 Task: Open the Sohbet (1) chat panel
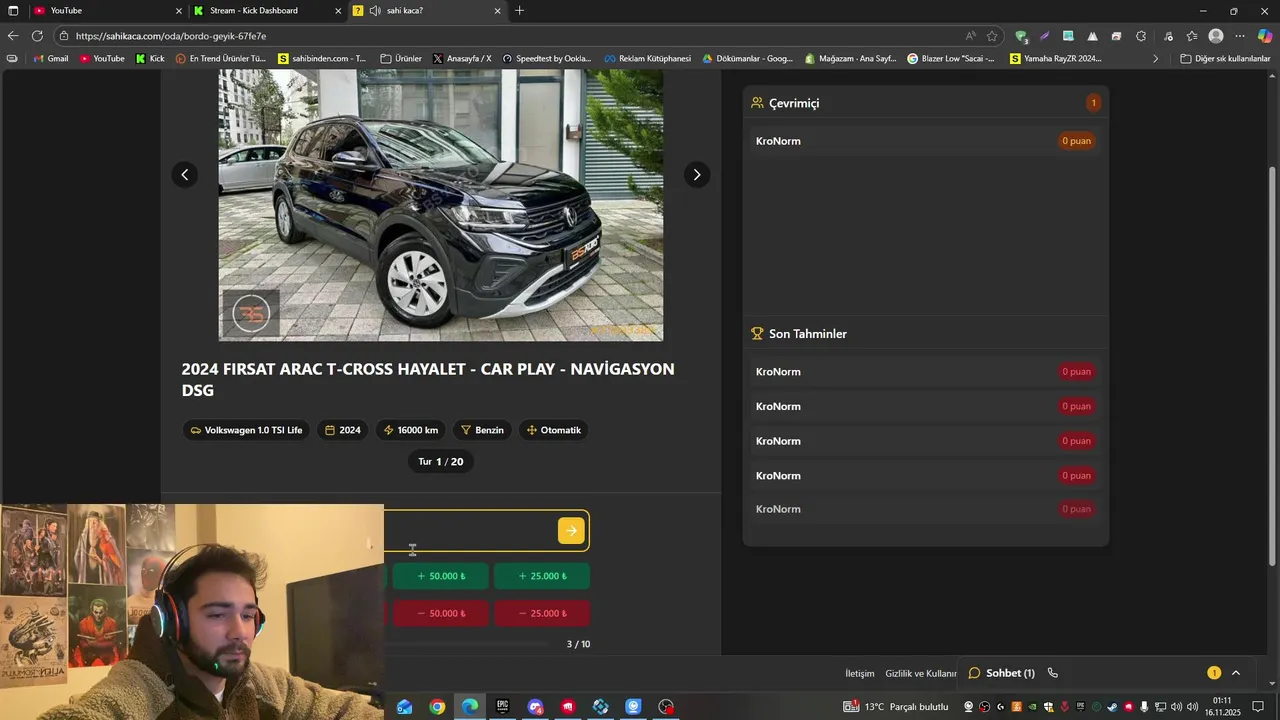click(1001, 673)
